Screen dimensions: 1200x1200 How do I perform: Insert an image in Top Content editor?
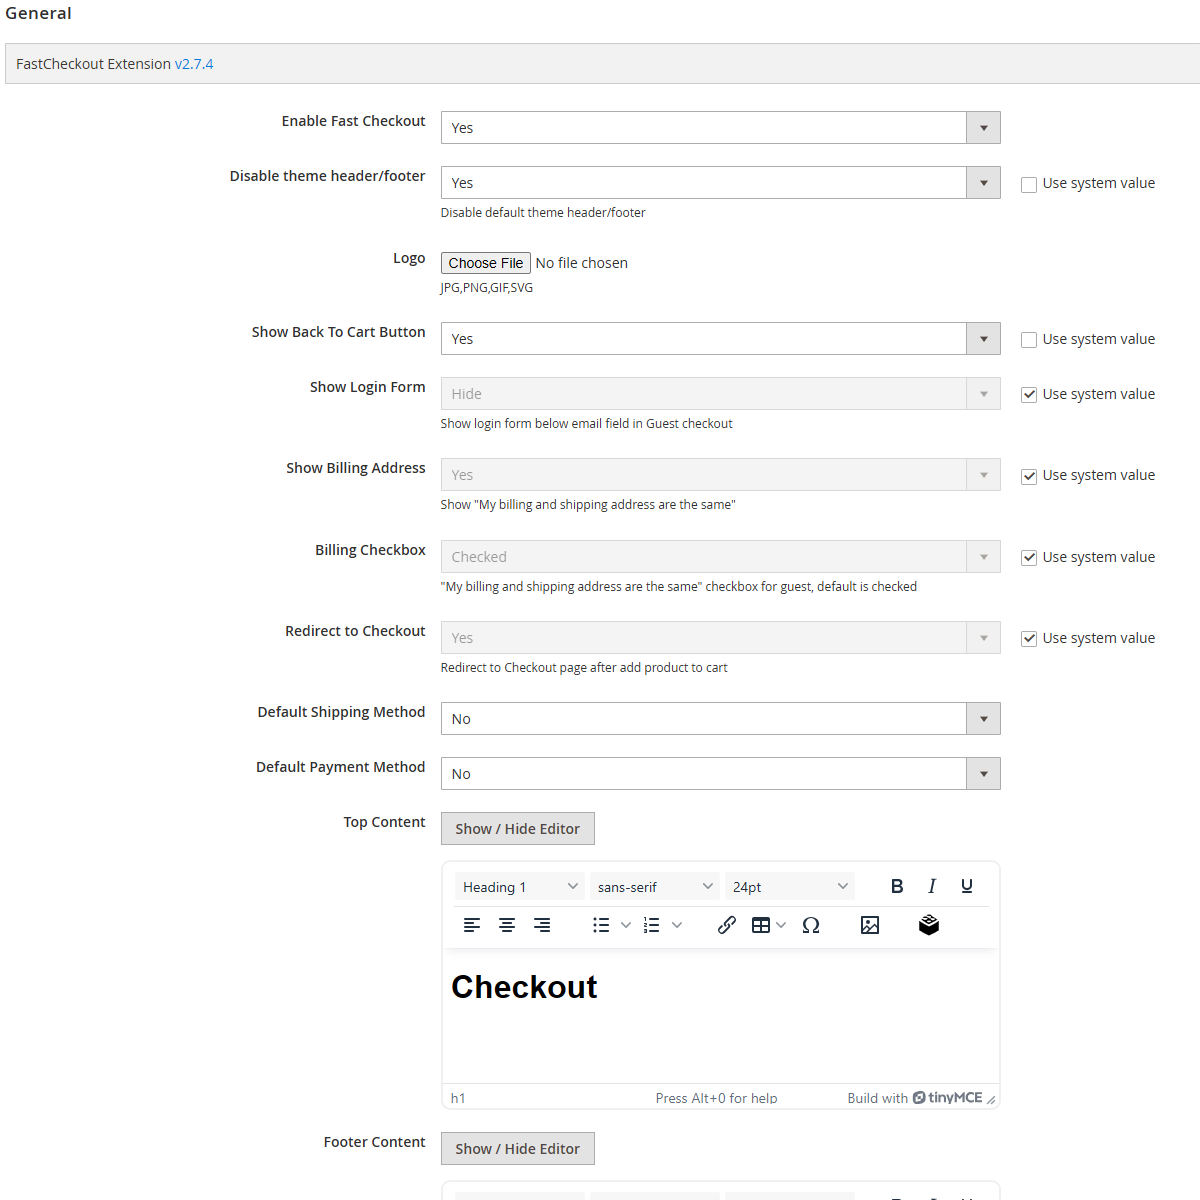[x=870, y=925]
